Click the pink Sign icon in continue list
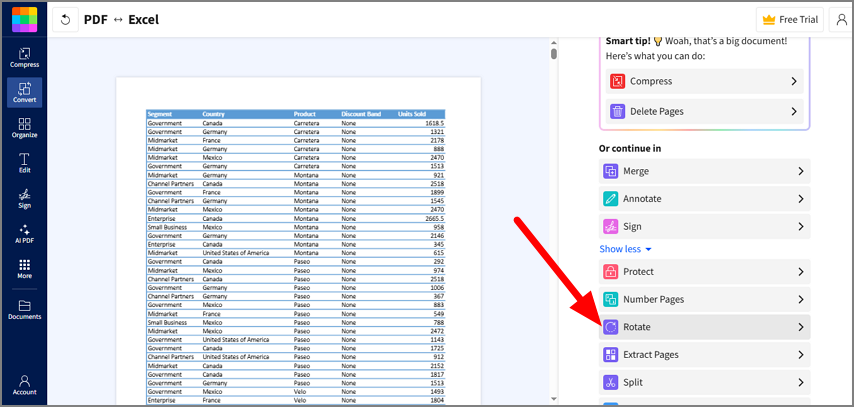The width and height of the screenshot is (854, 407). click(611, 226)
